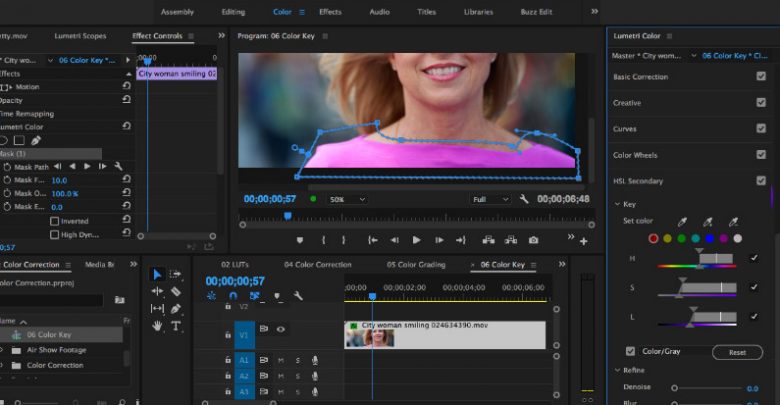Collapse the Key section
The height and width of the screenshot is (405, 780).
click(x=617, y=204)
